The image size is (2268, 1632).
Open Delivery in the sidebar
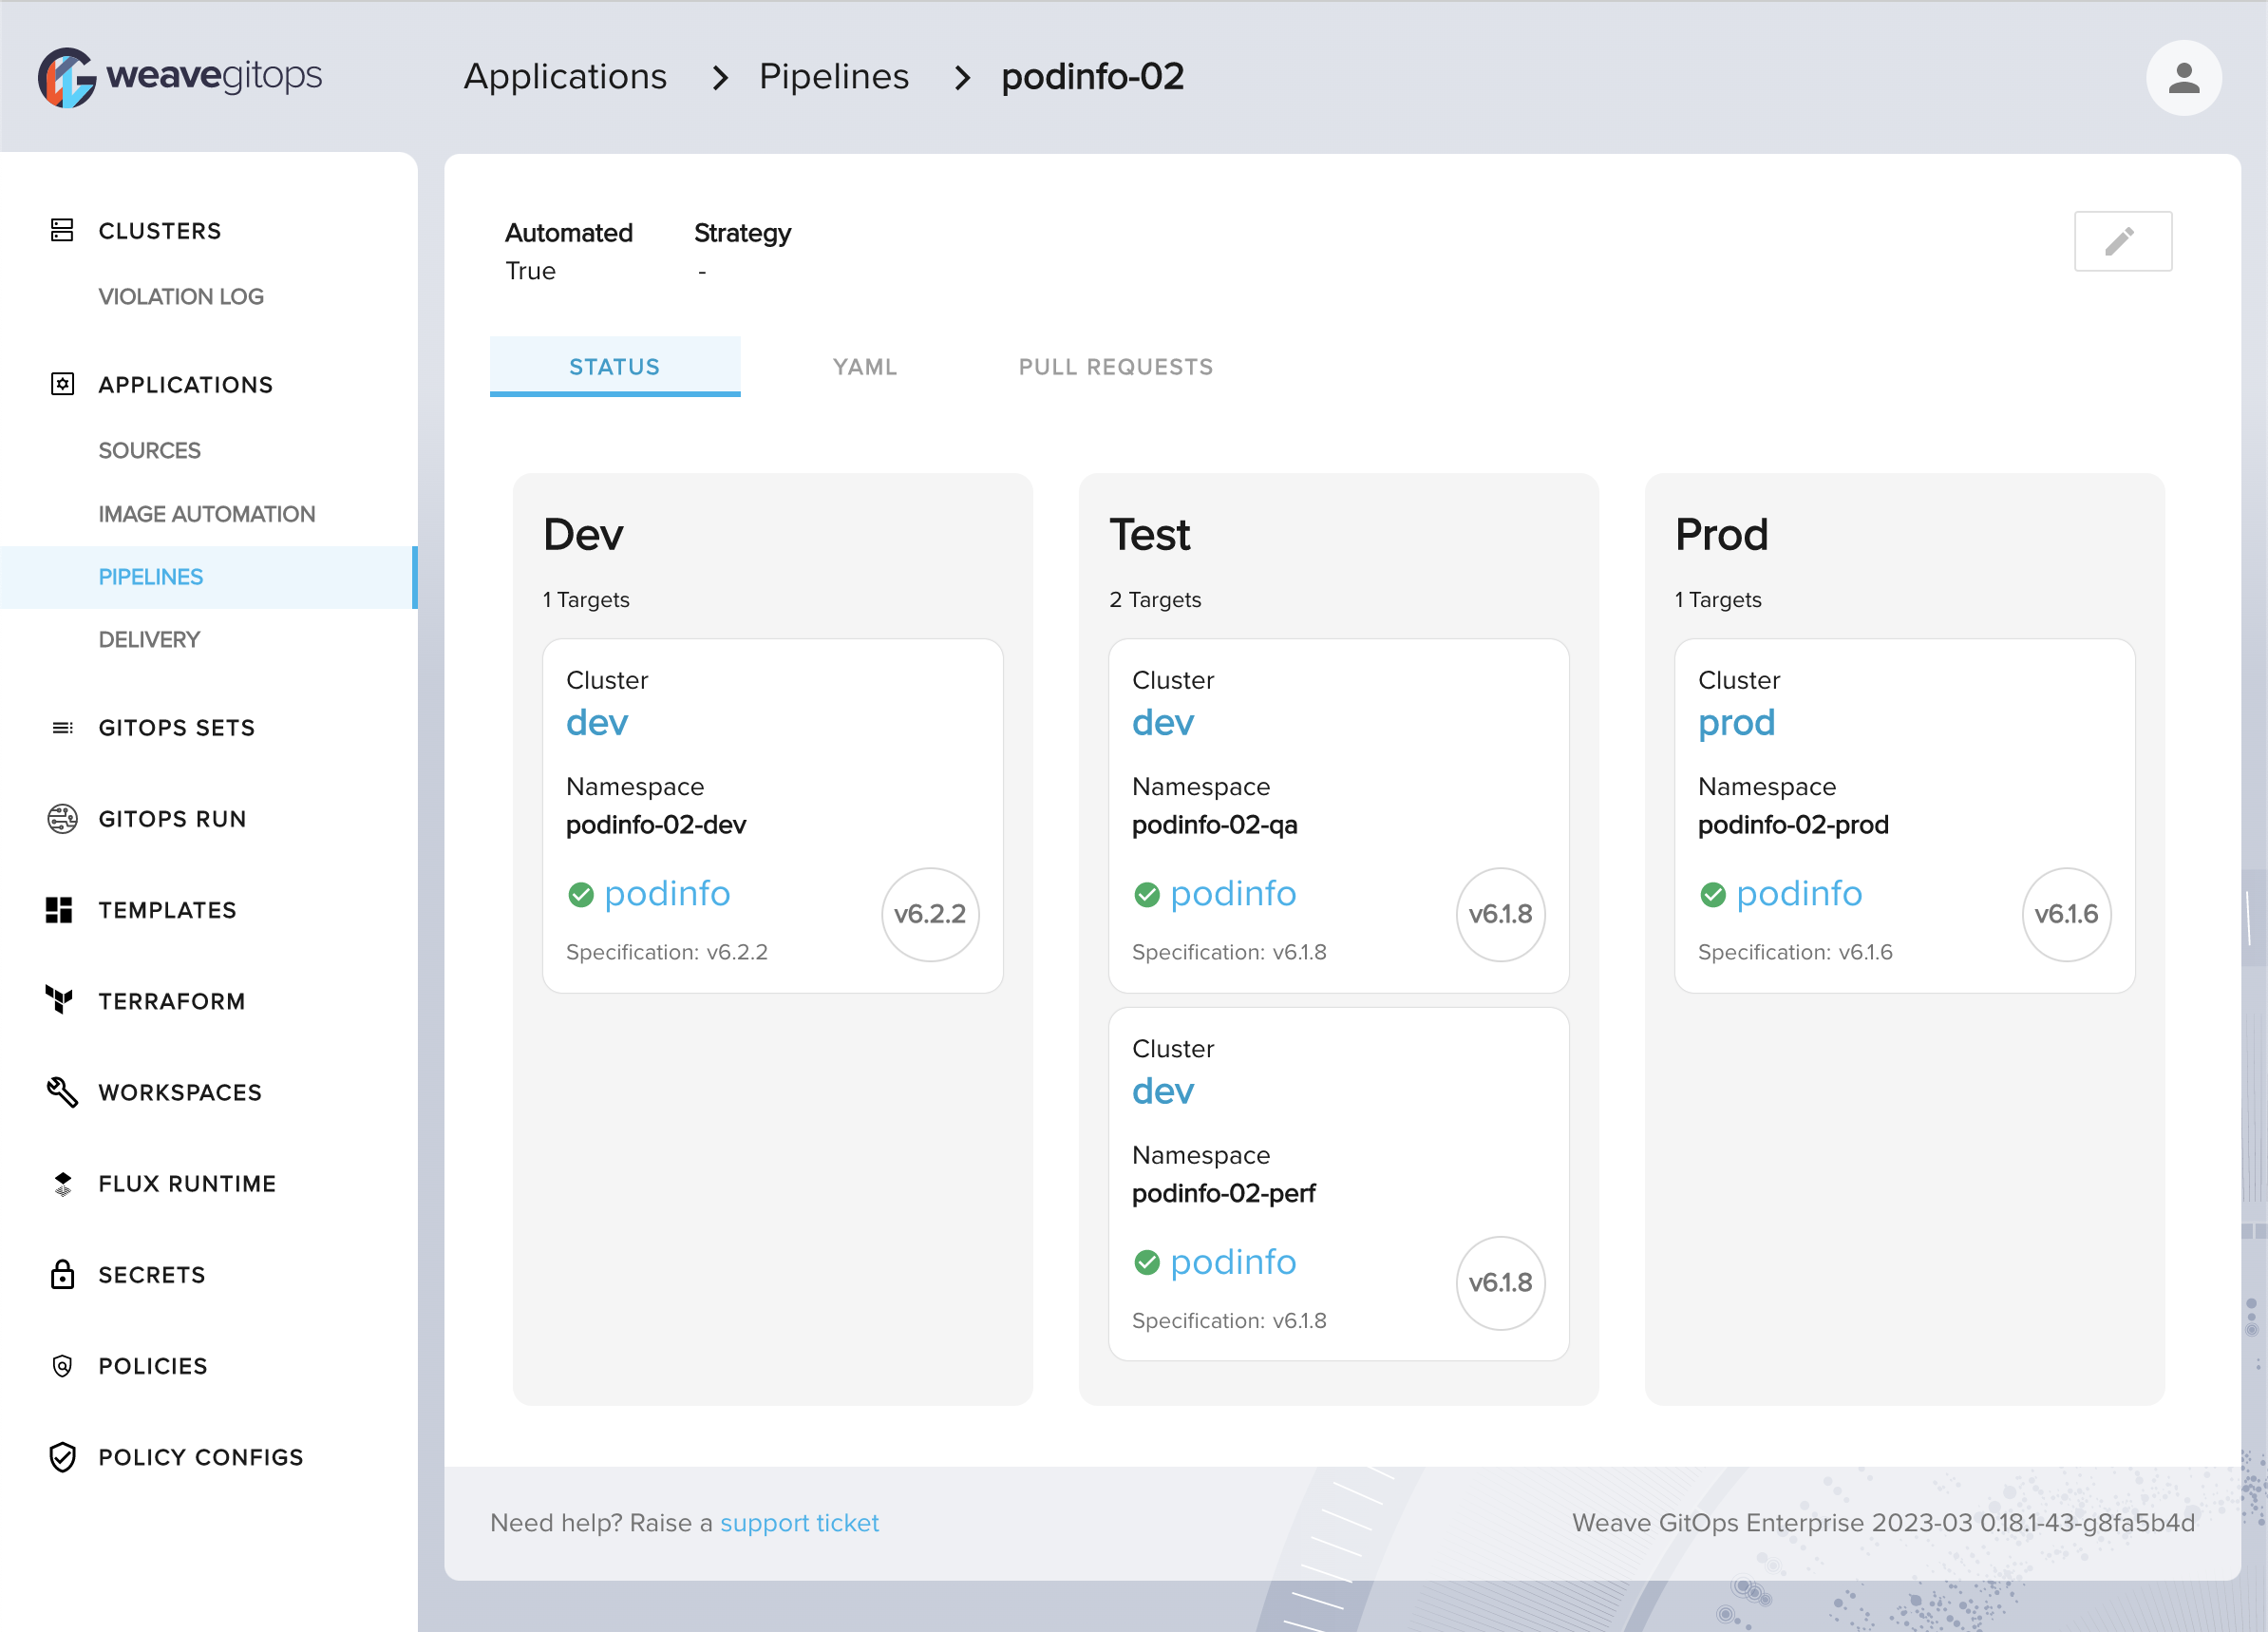(x=149, y=639)
